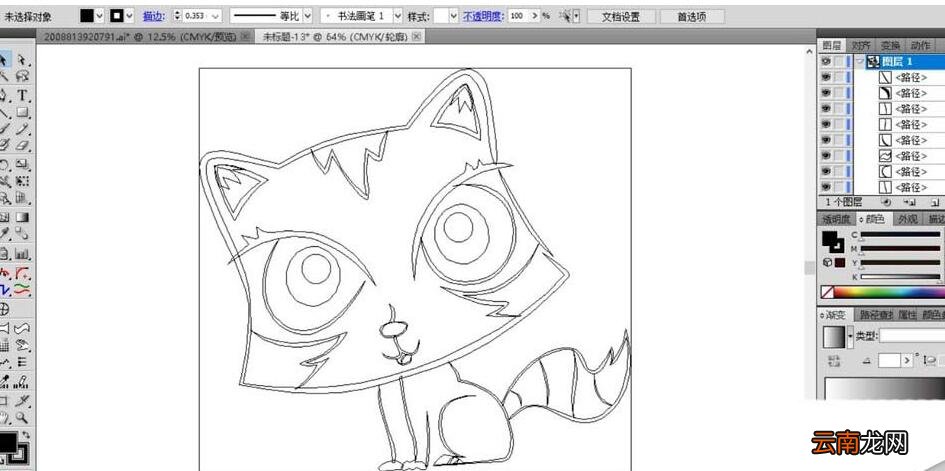Open the stroke color dropdown in control bar
The height and width of the screenshot is (471, 945).
click(130, 16)
